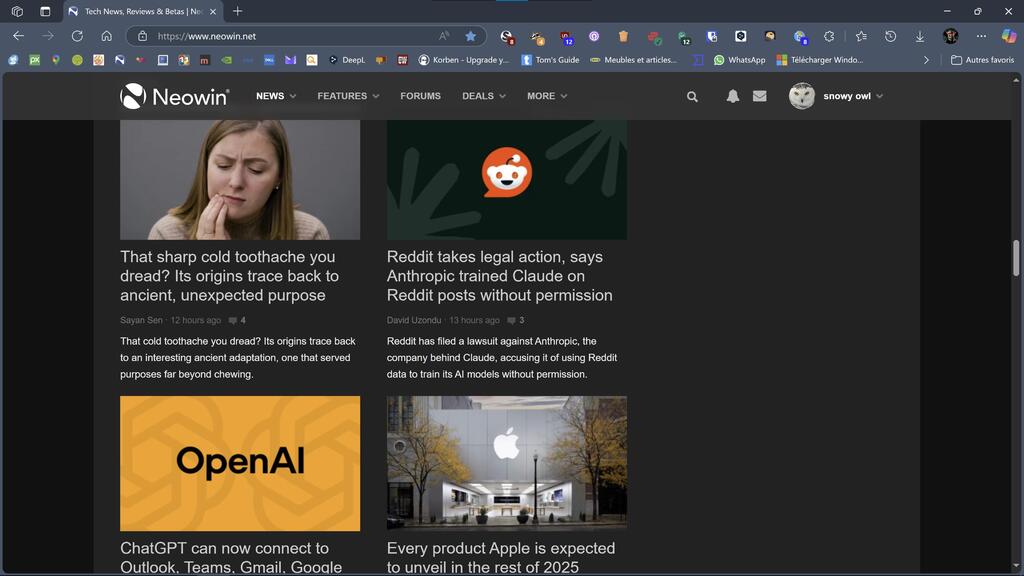
Task: Toggle the favorite star in address bar
Action: click(x=470, y=36)
